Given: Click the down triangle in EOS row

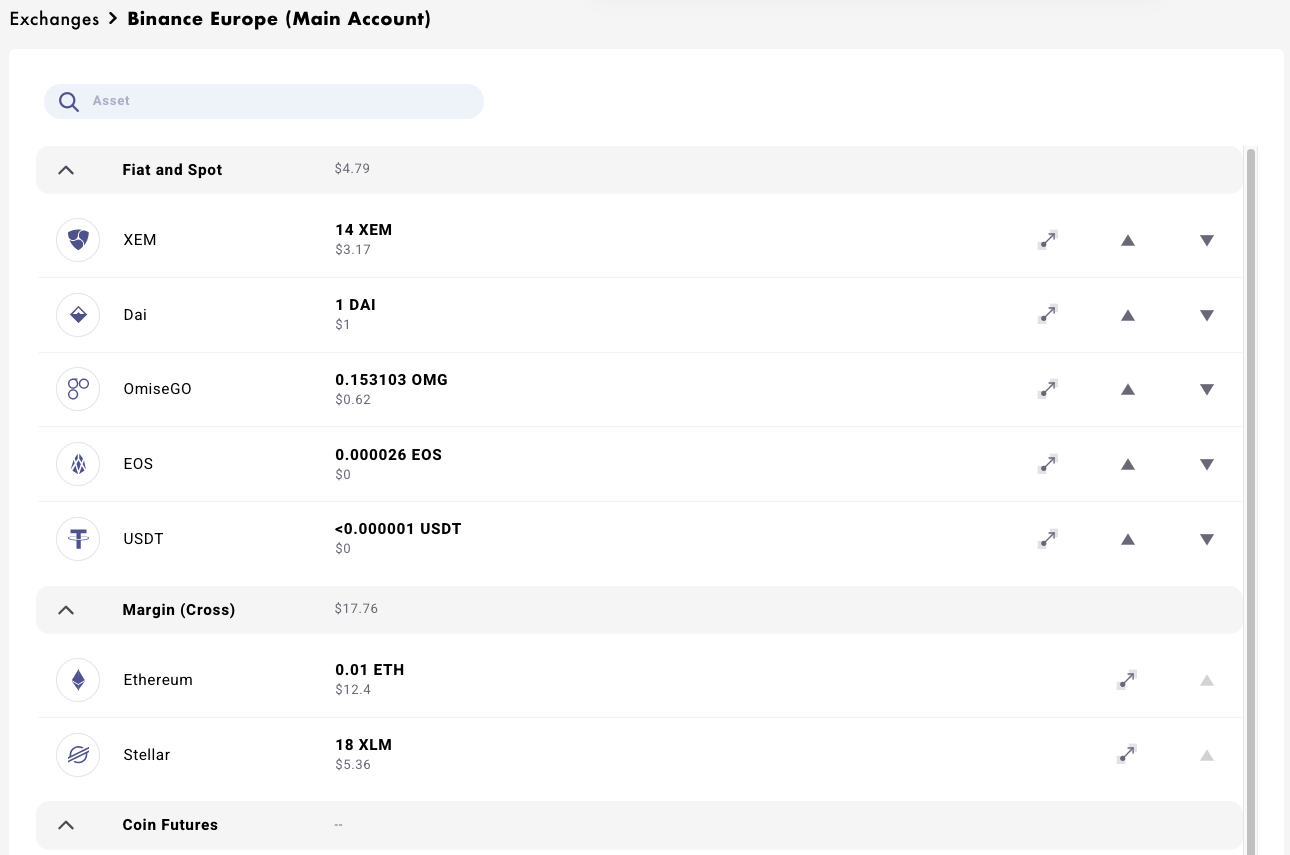Looking at the screenshot, I should click(1207, 464).
